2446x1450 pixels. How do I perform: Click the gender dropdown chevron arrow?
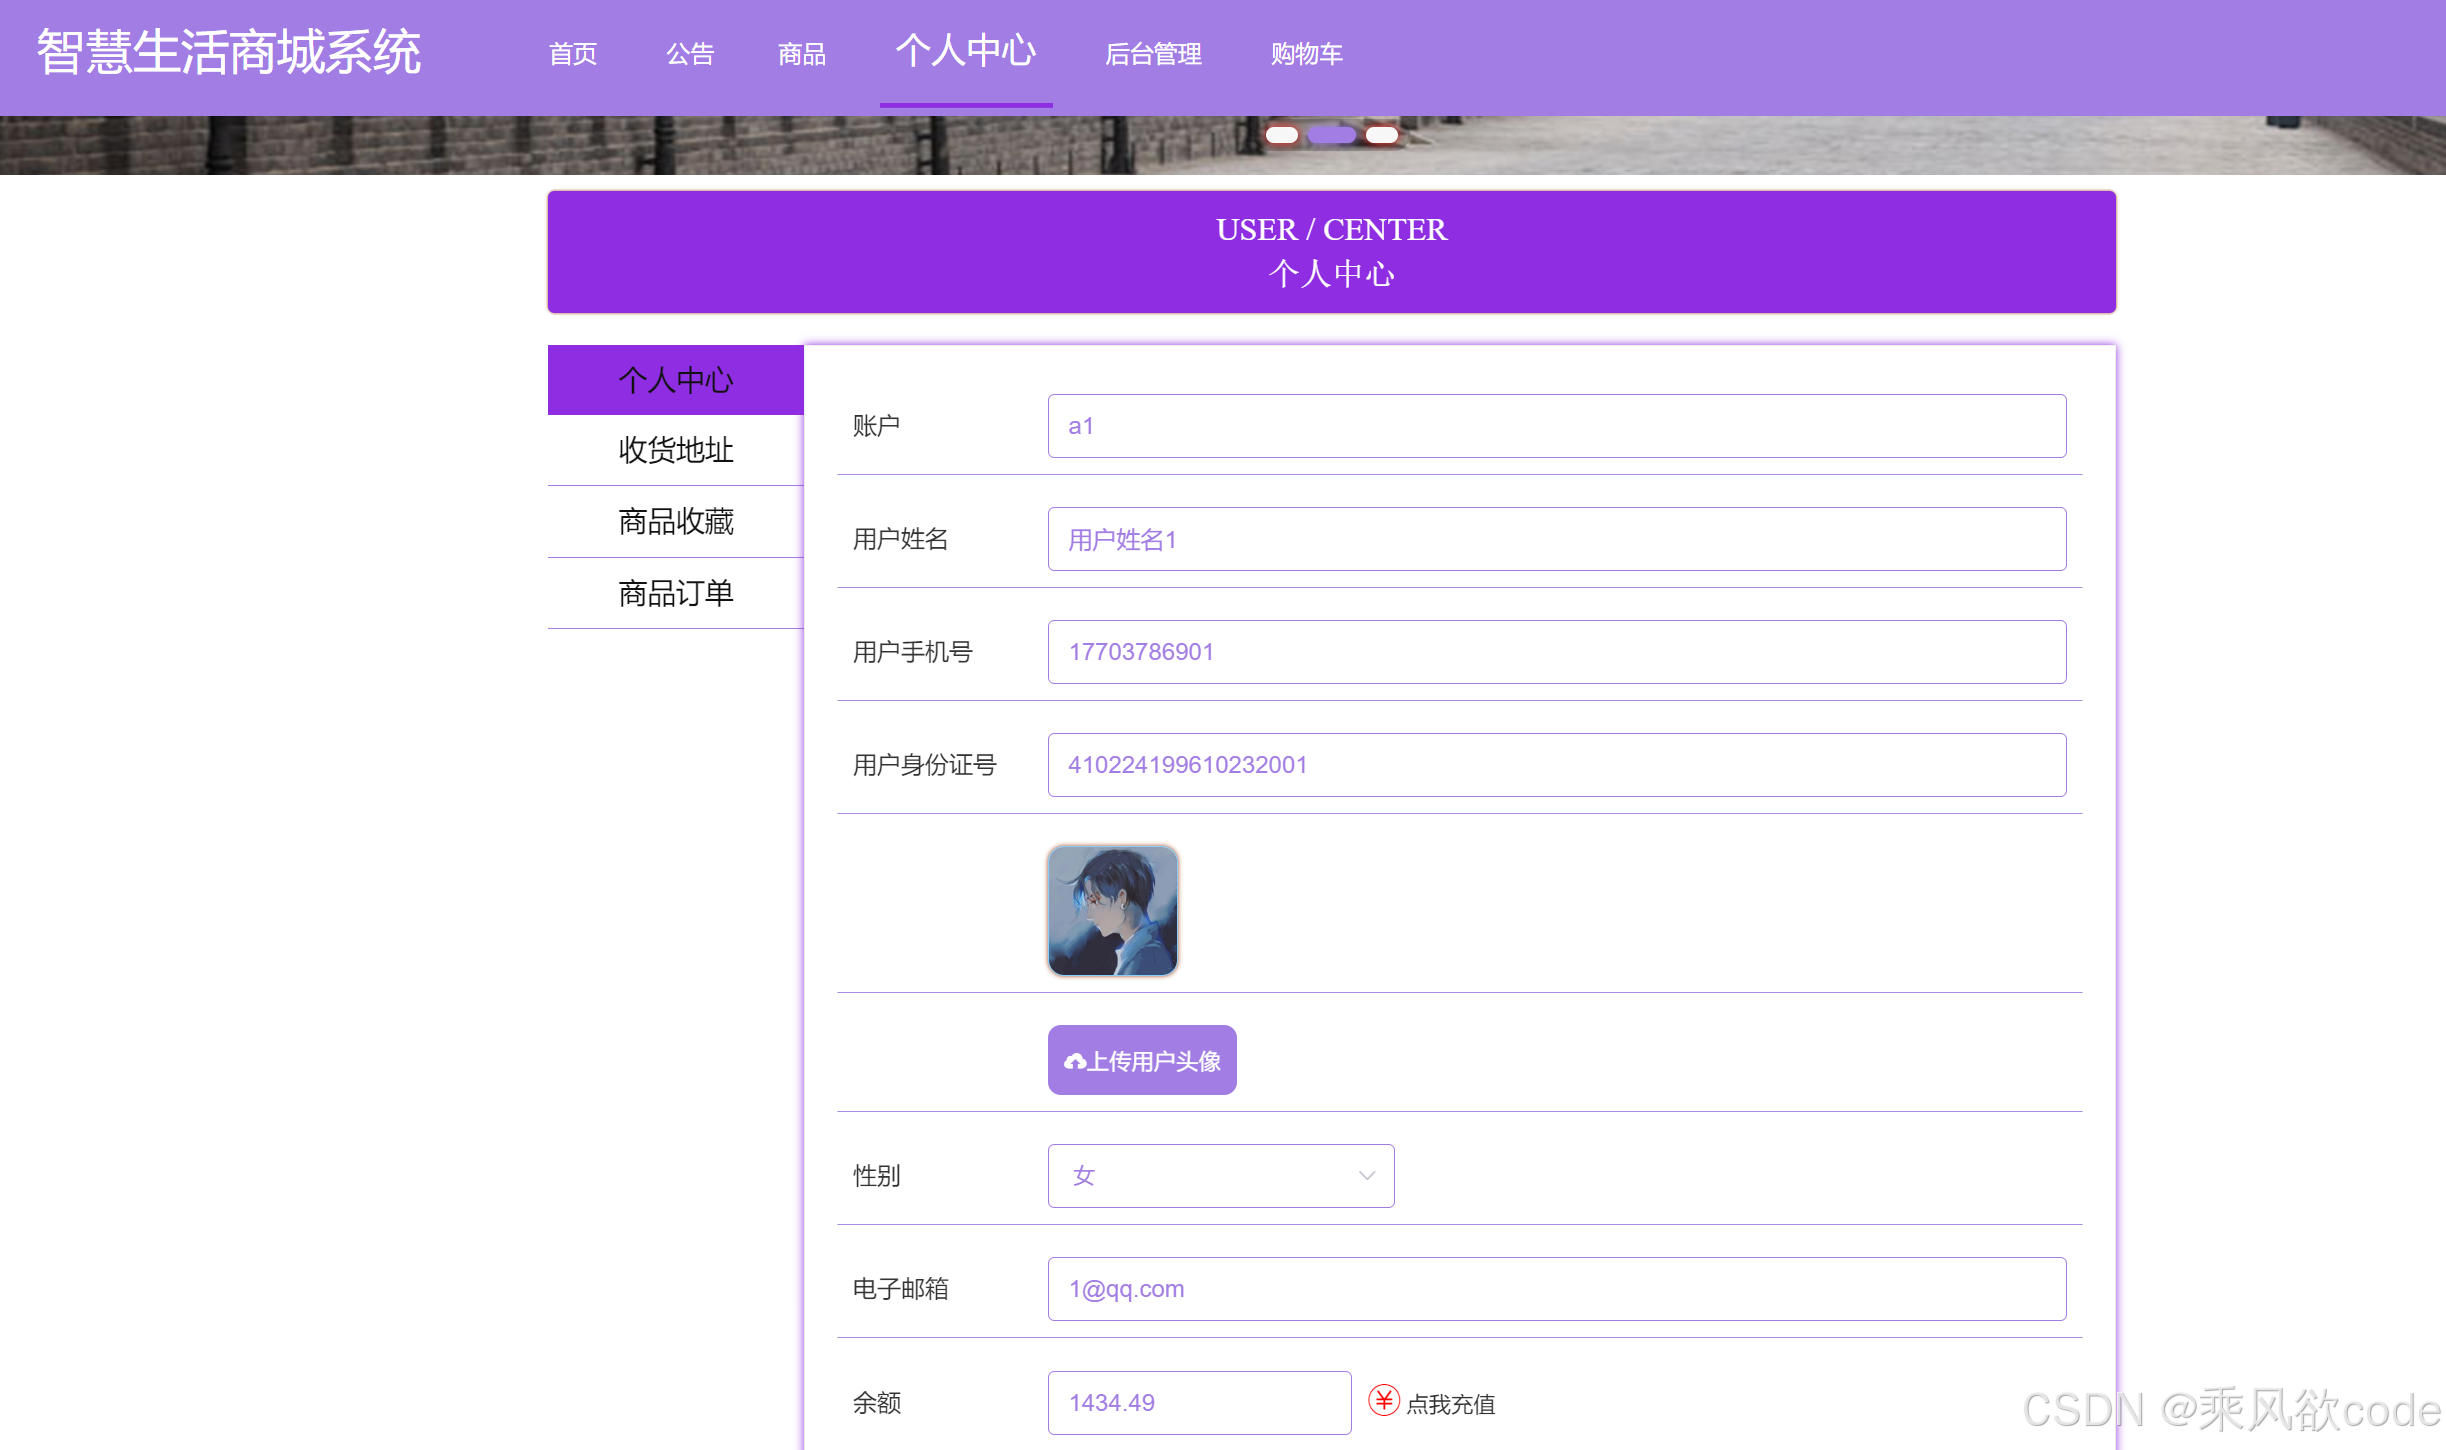point(1366,1176)
